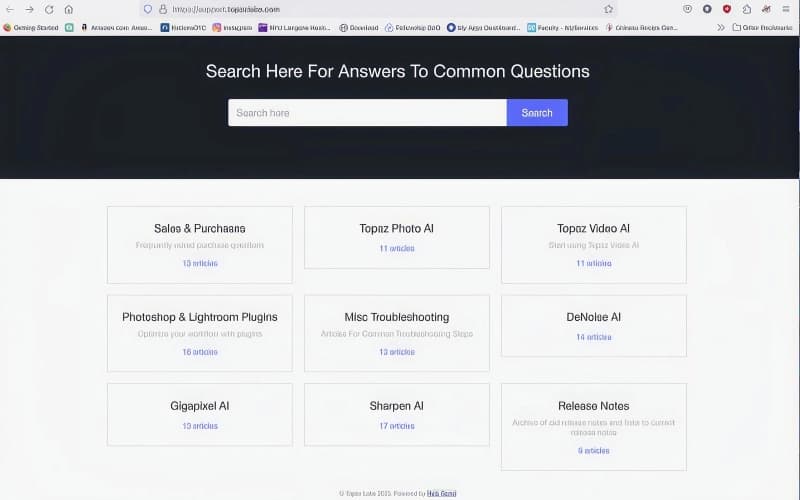Click the toolbar icon left of the hamburger menu
Viewport: 800px width, 500px height.
(x=766, y=9)
